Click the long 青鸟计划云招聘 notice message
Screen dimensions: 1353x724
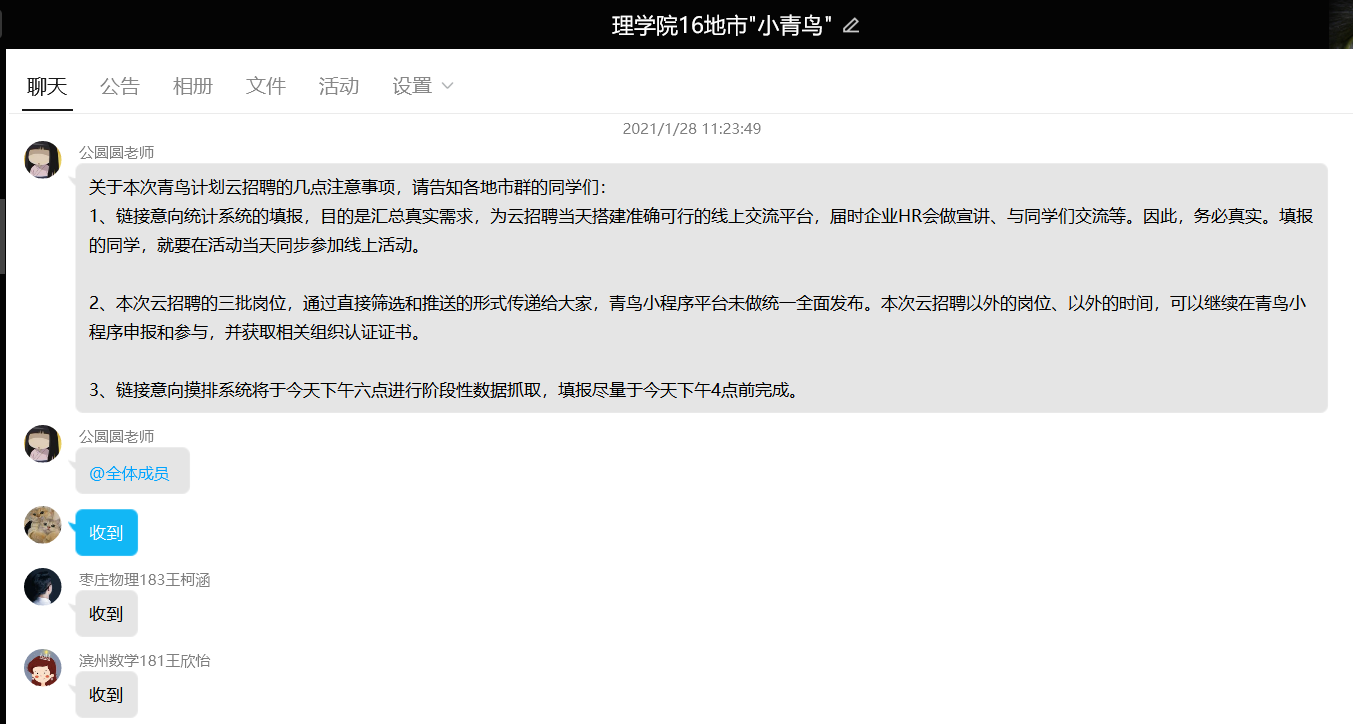coord(700,288)
